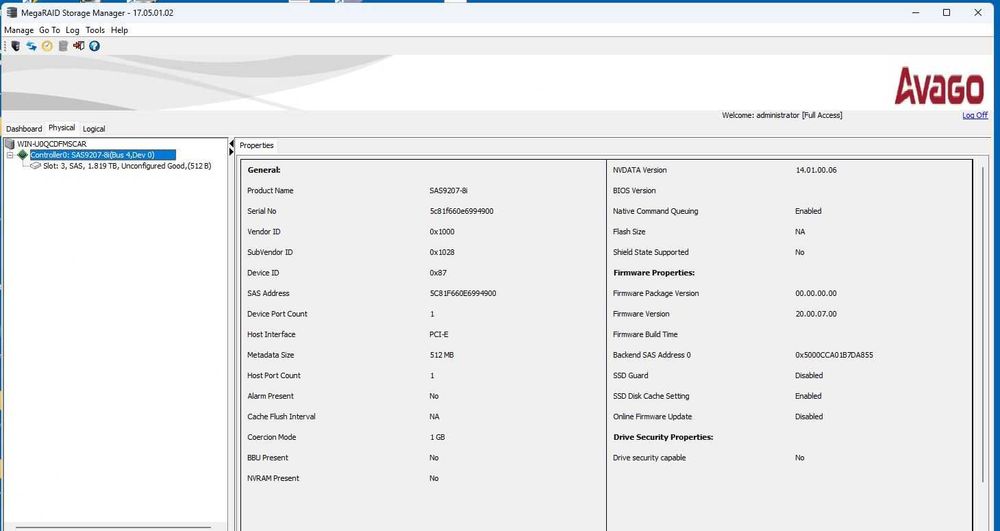Click the red exit-door logout toolbar icon
Image resolution: width=1000 pixels, height=531 pixels.
(78, 46)
